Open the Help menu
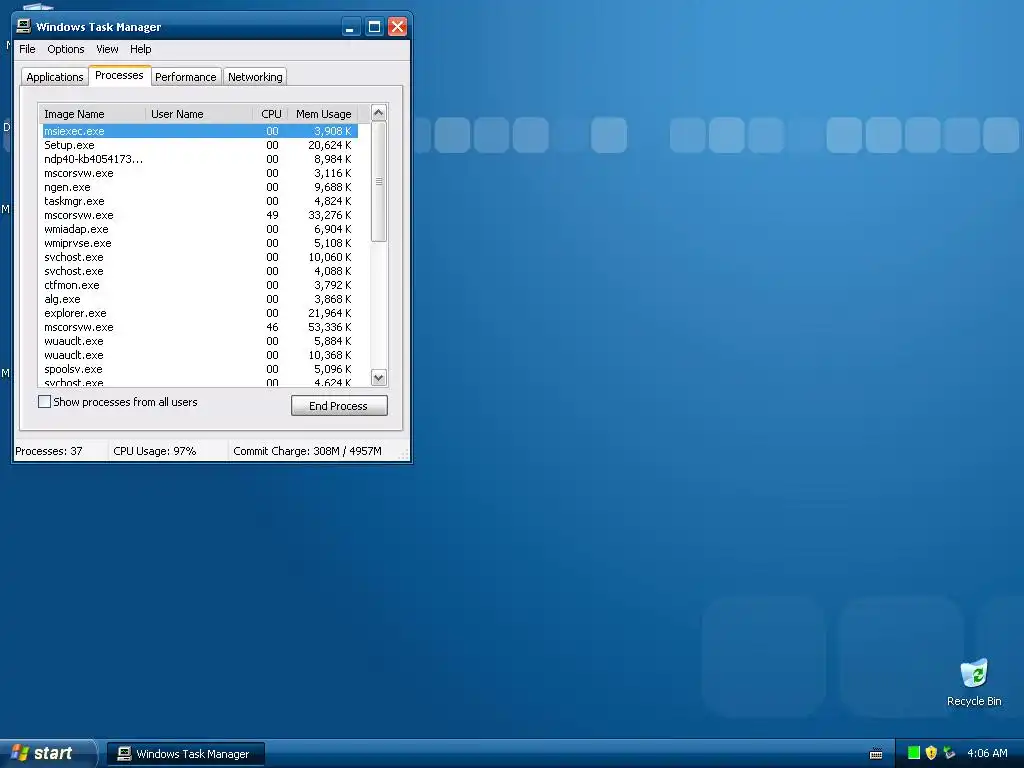The width and height of the screenshot is (1024, 768). [x=140, y=49]
